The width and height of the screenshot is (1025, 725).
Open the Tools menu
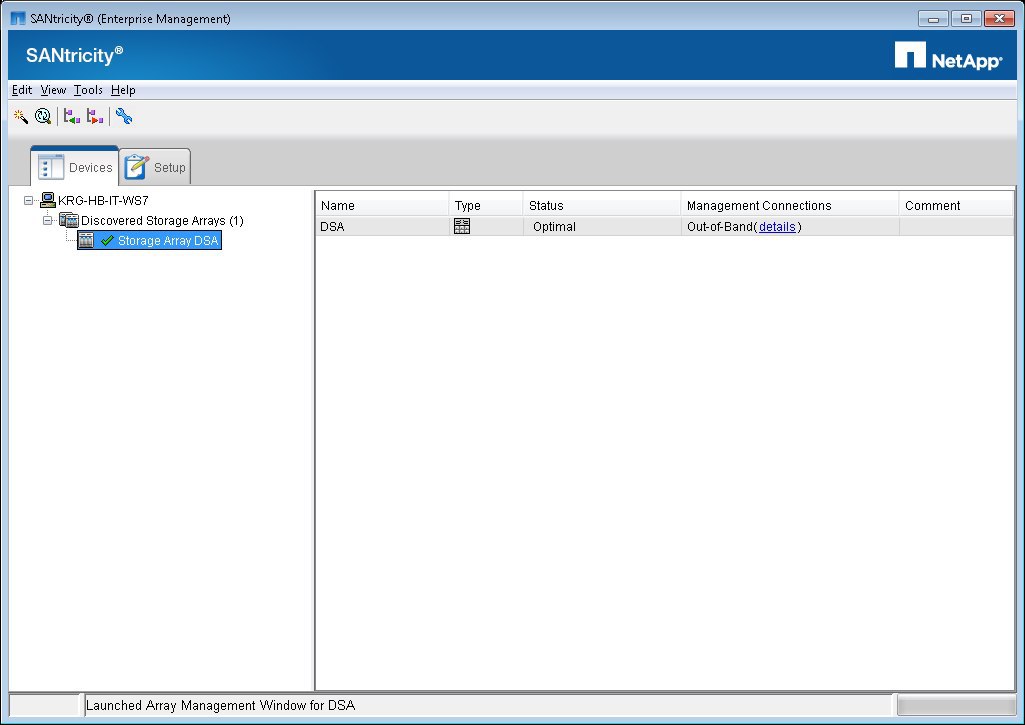[x=88, y=90]
